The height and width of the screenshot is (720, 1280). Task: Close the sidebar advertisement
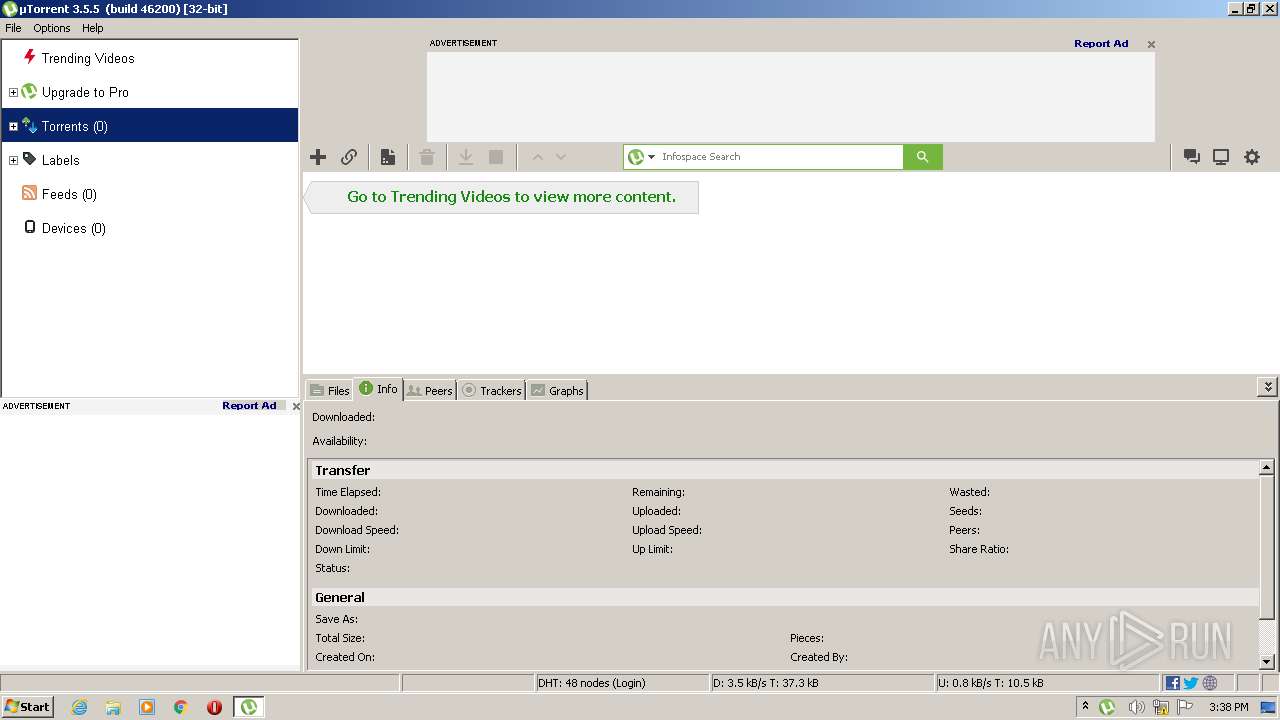tap(295, 406)
